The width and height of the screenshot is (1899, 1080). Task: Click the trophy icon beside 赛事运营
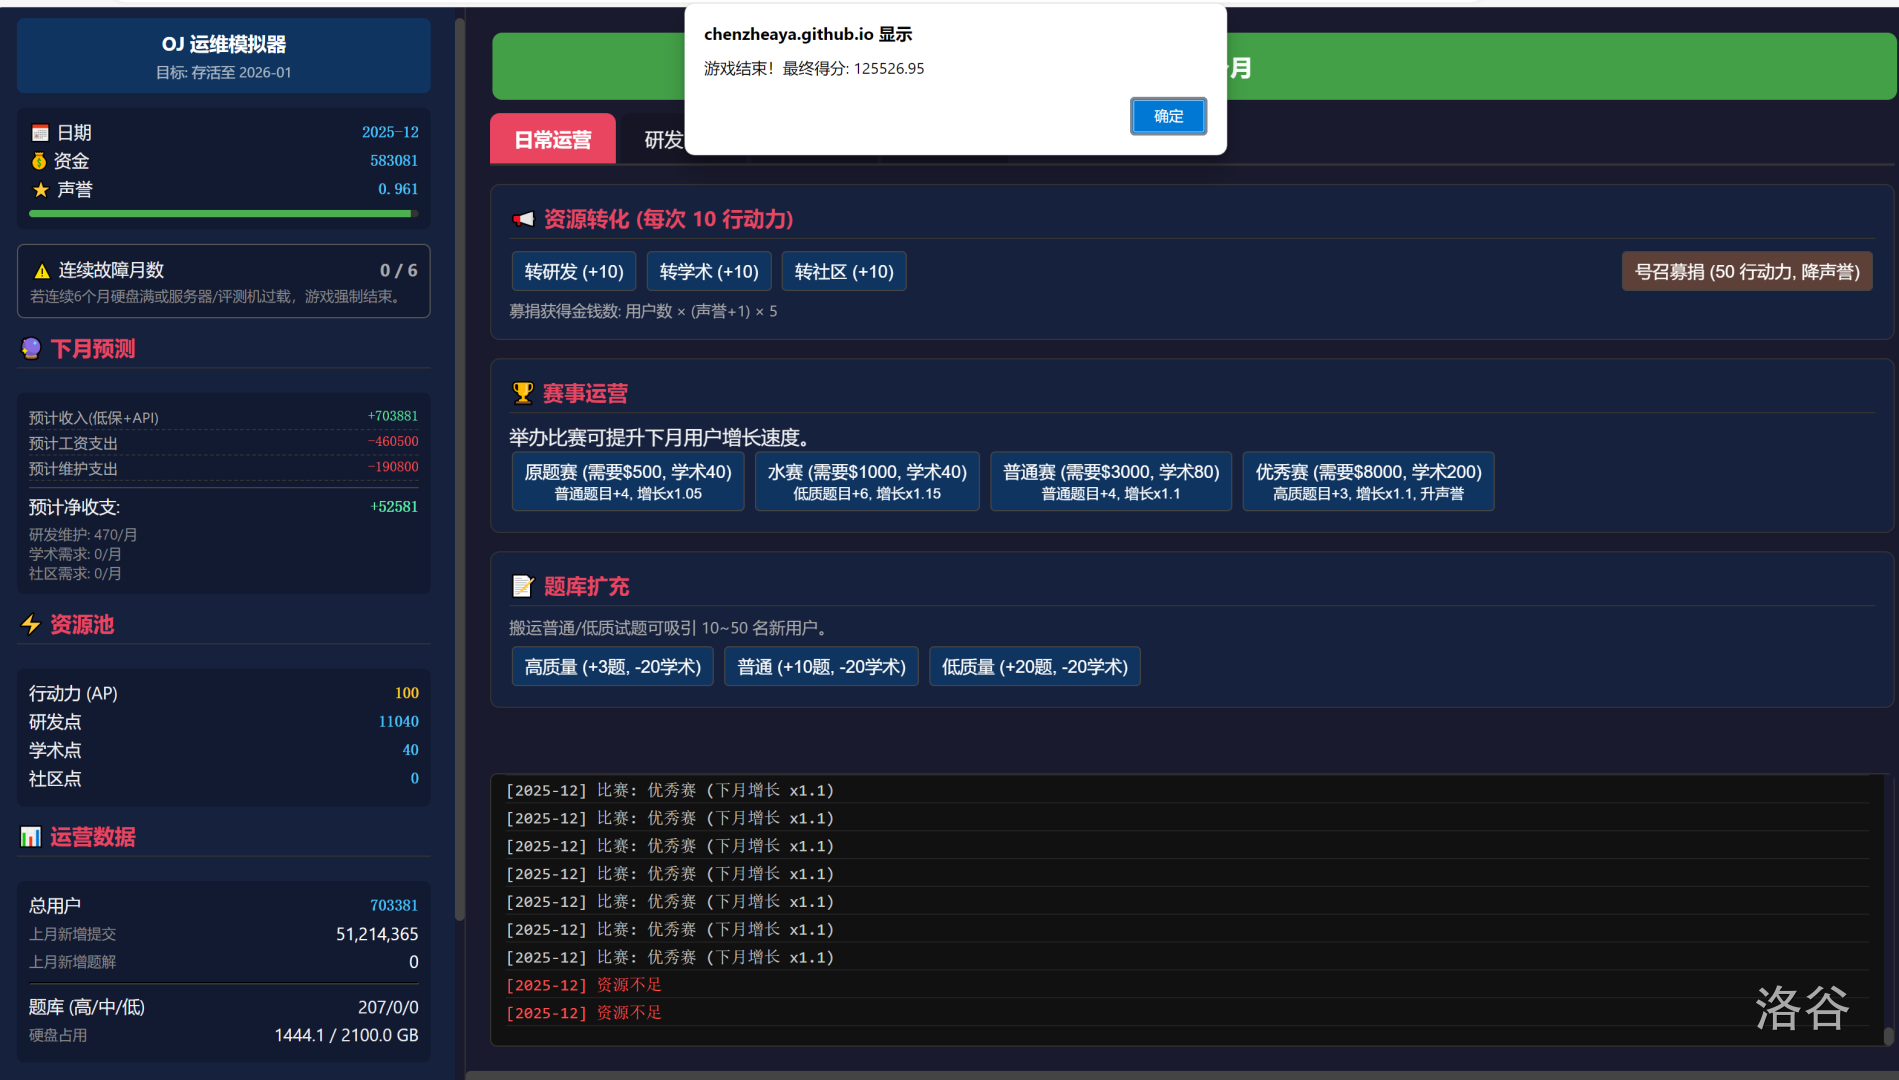tap(522, 393)
